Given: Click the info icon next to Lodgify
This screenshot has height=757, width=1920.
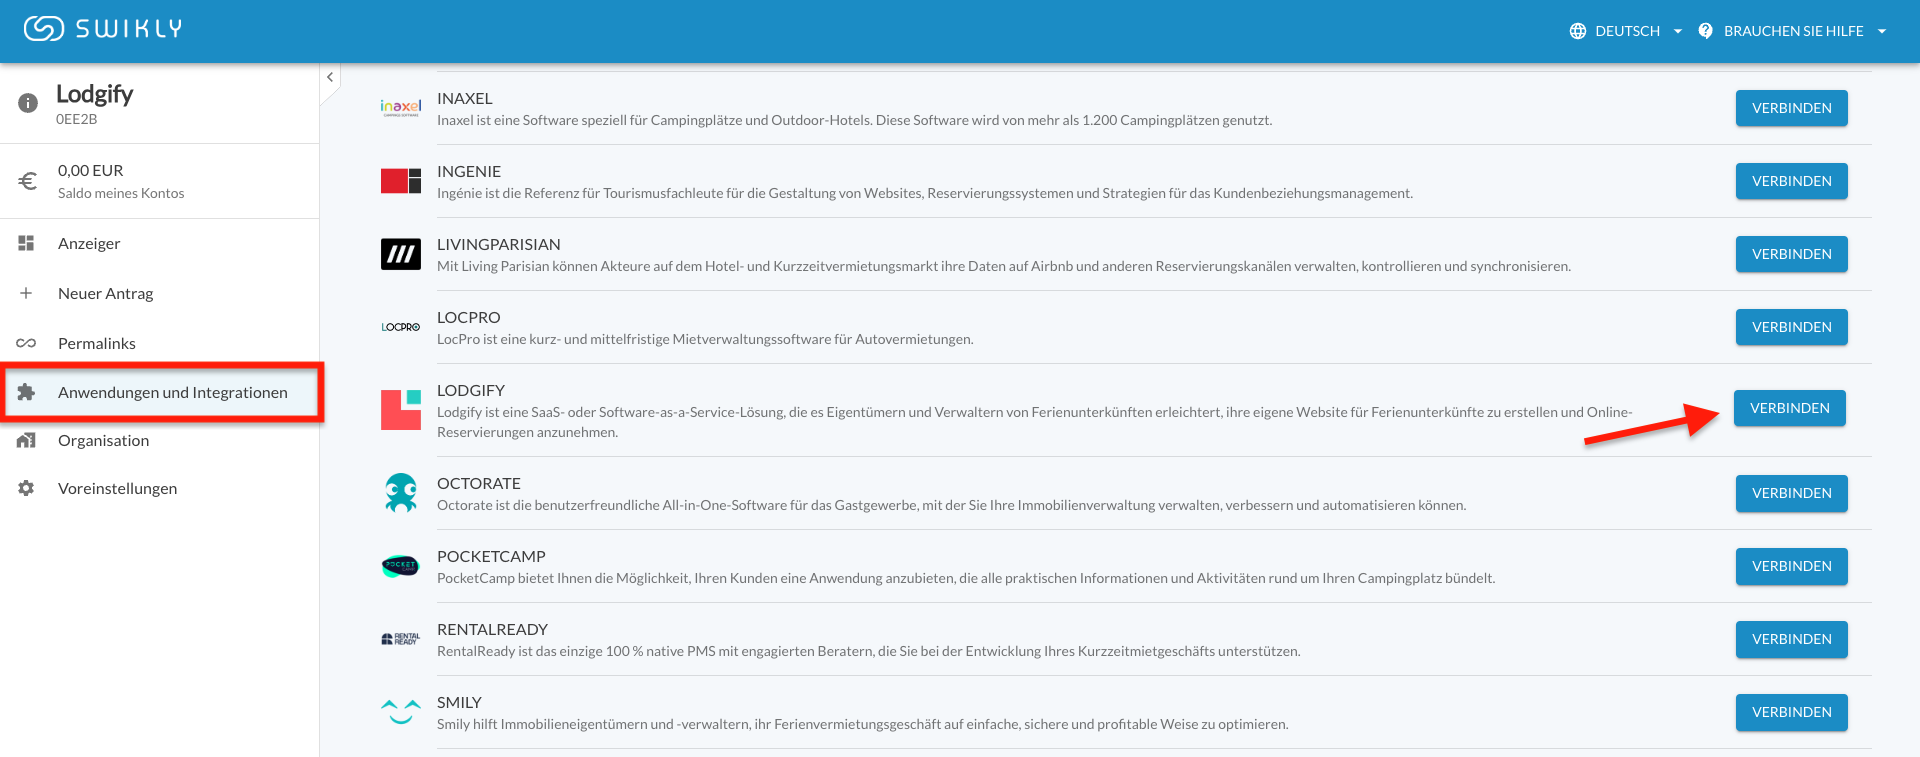Looking at the screenshot, I should point(28,102).
